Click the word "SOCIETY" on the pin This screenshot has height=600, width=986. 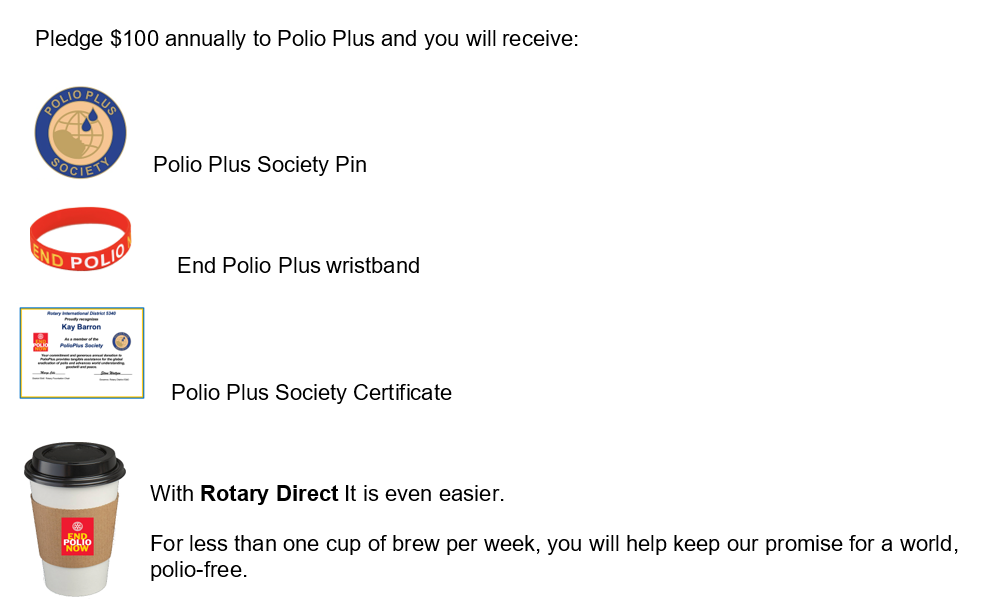(80, 170)
